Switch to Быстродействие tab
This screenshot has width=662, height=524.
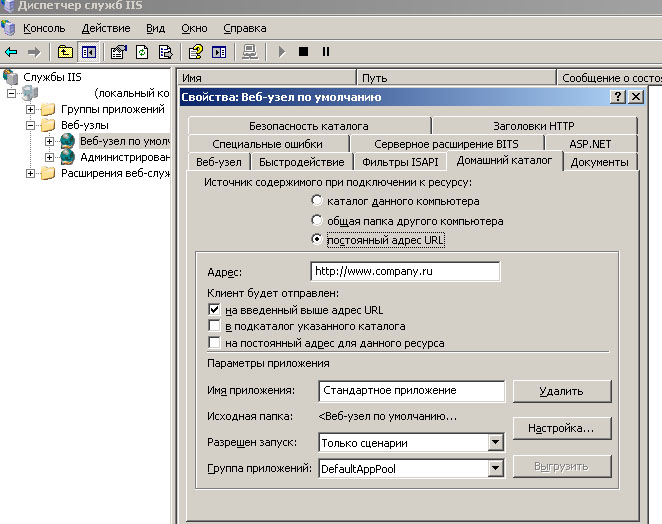pos(301,162)
